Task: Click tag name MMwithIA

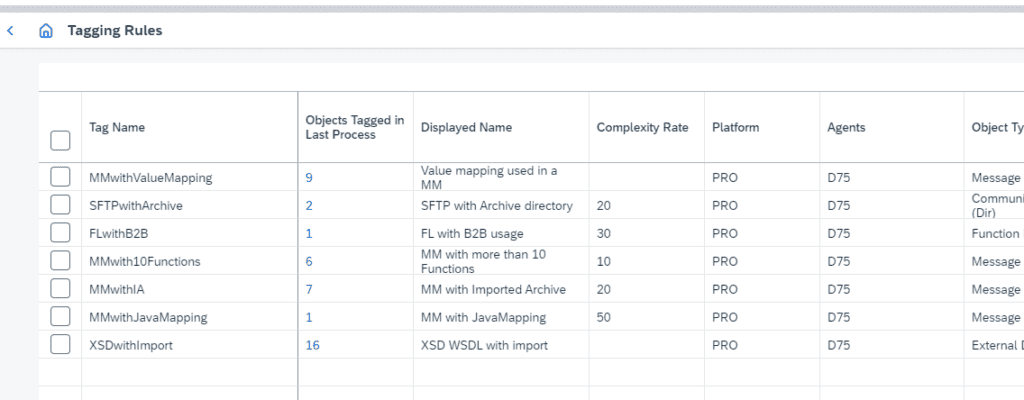Action: [116, 289]
